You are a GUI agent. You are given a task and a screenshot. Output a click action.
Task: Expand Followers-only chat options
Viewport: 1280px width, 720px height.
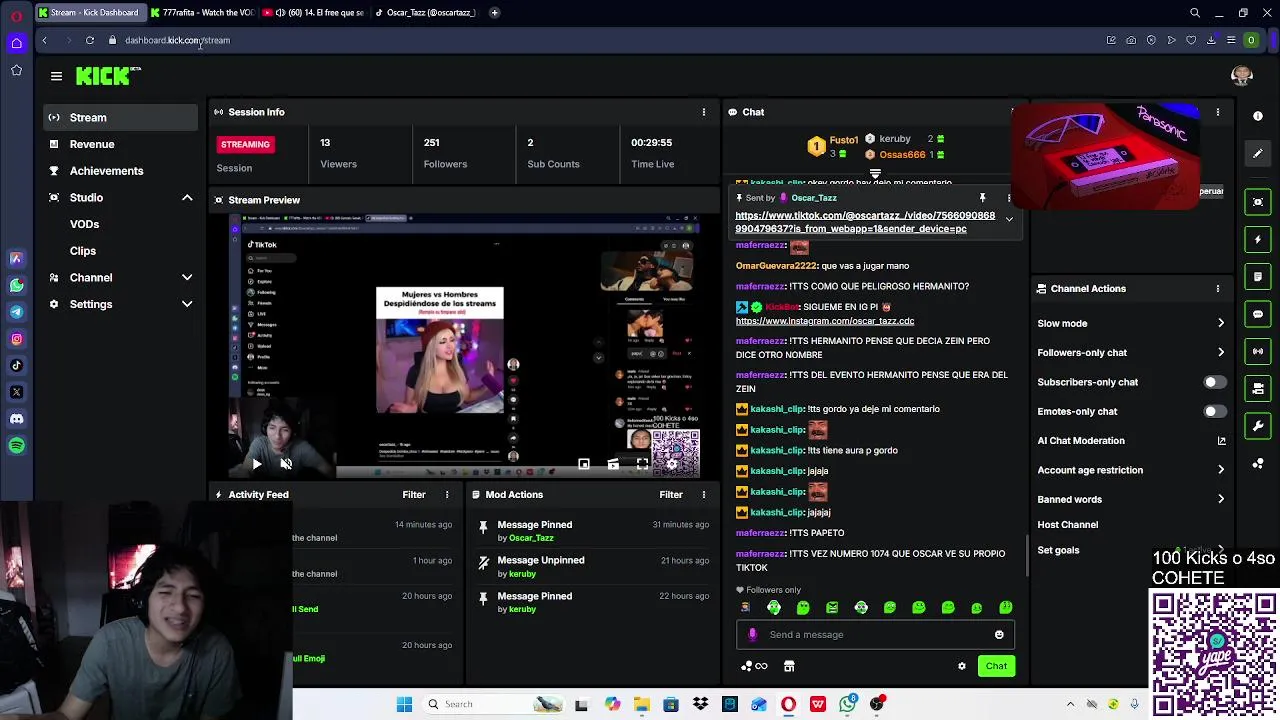(1220, 352)
